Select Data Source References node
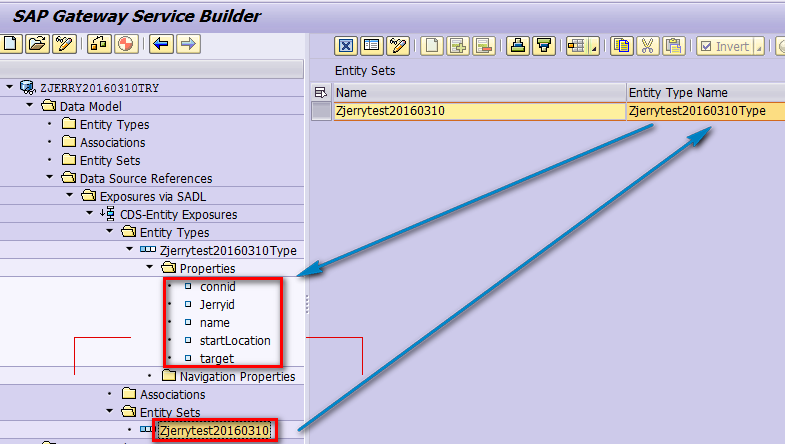Screen dimensions: 785x444 click(146, 179)
